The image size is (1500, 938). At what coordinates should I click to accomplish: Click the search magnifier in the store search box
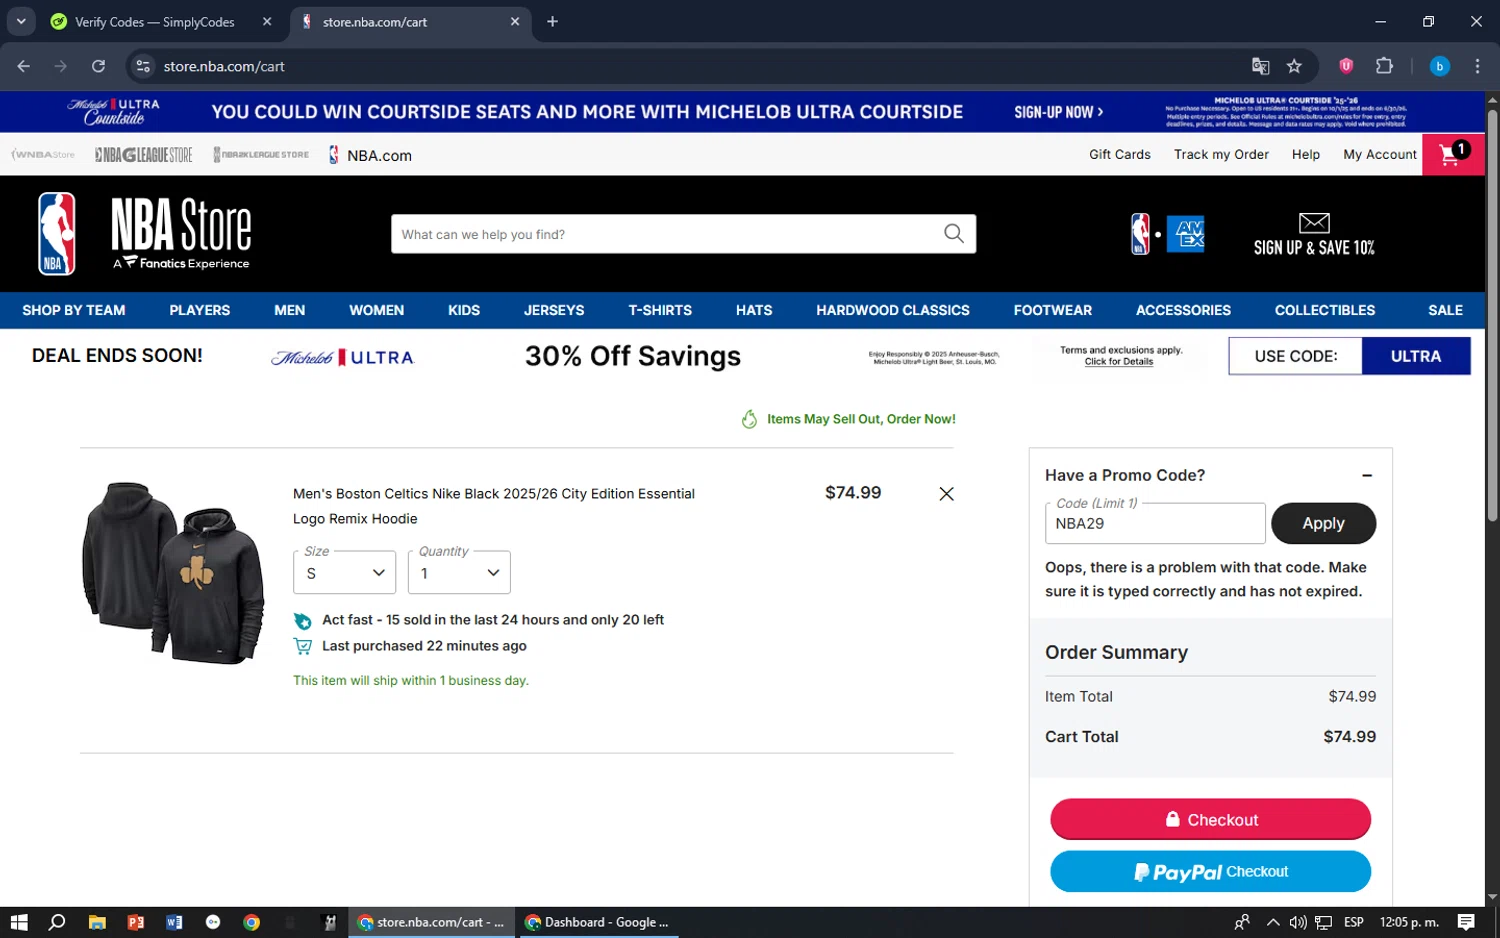pyautogui.click(x=953, y=233)
